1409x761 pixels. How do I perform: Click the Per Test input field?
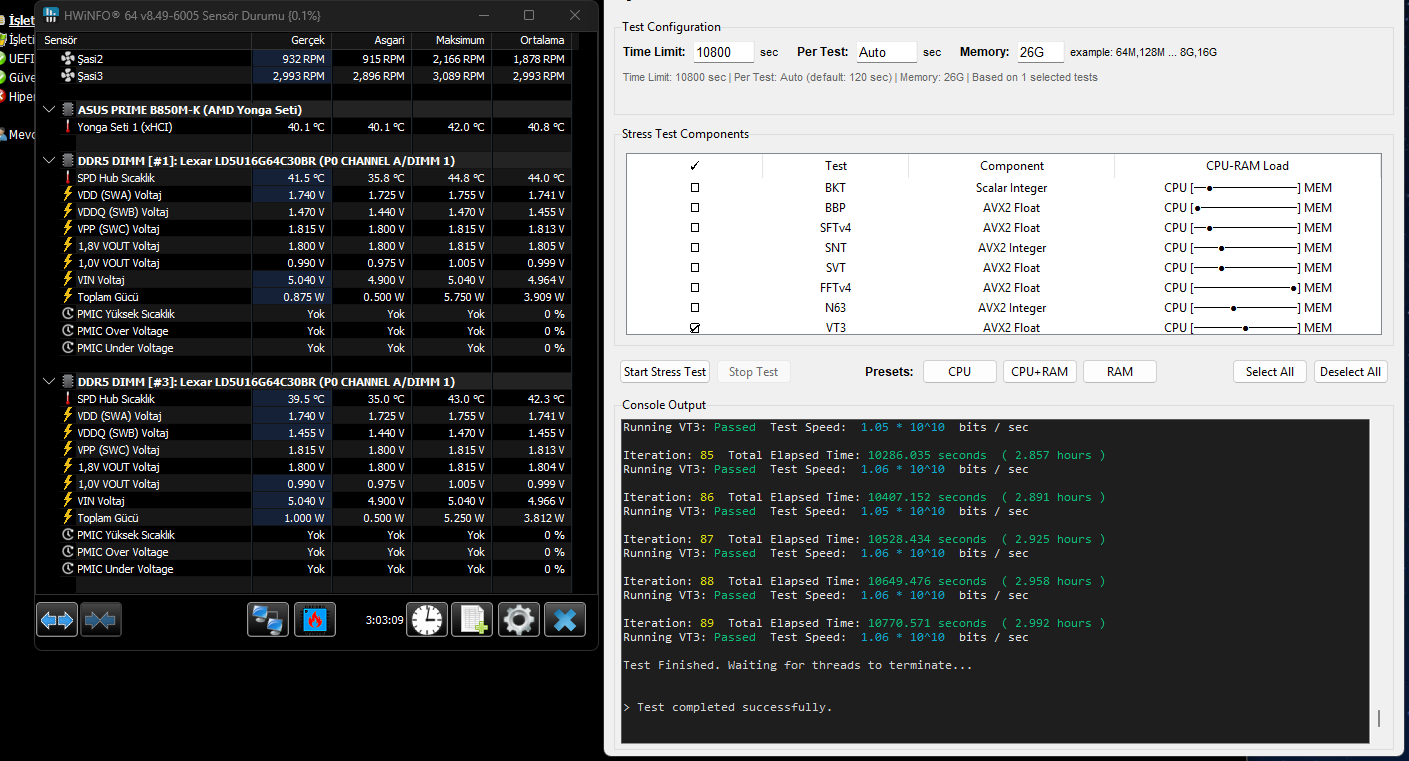(886, 52)
